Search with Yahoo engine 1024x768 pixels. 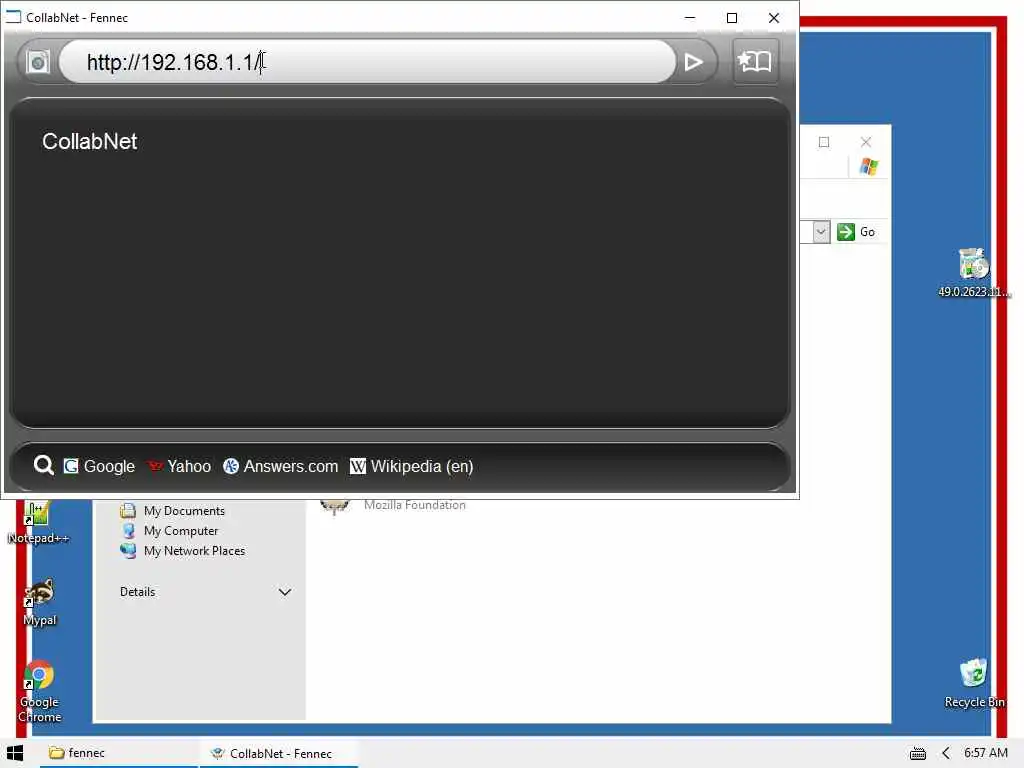pyautogui.click(x=180, y=466)
